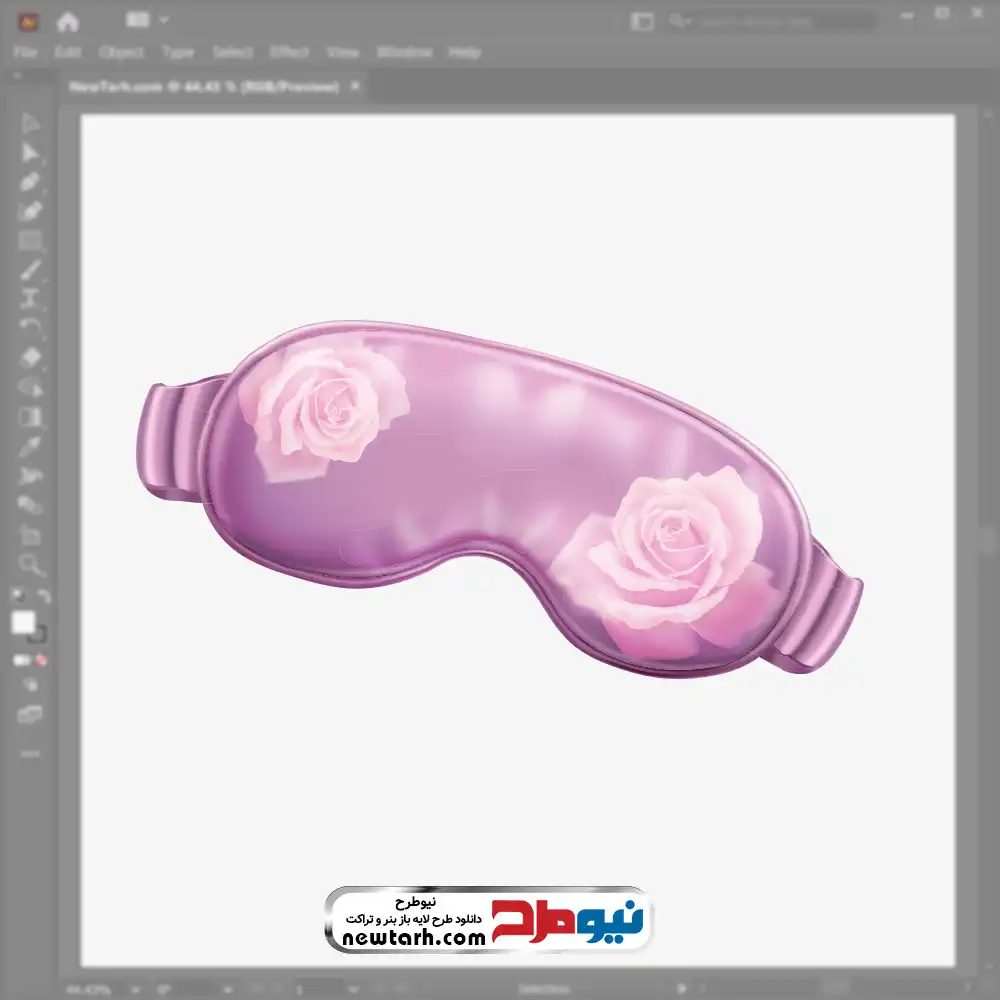Image resolution: width=1000 pixels, height=1000 pixels.
Task: Select the Eraser tool
Action: pyautogui.click(x=30, y=357)
